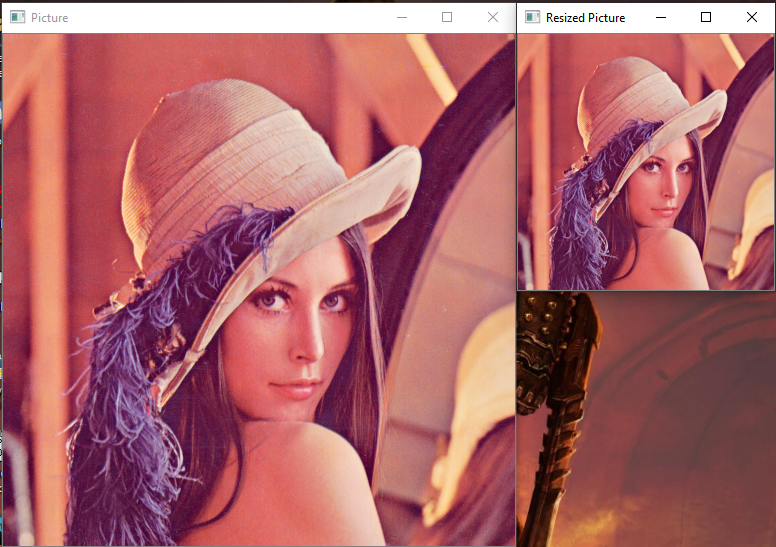Viewport: 776px width, 547px height.
Task: Maximize the Resized Picture window
Action: [x=706, y=17]
